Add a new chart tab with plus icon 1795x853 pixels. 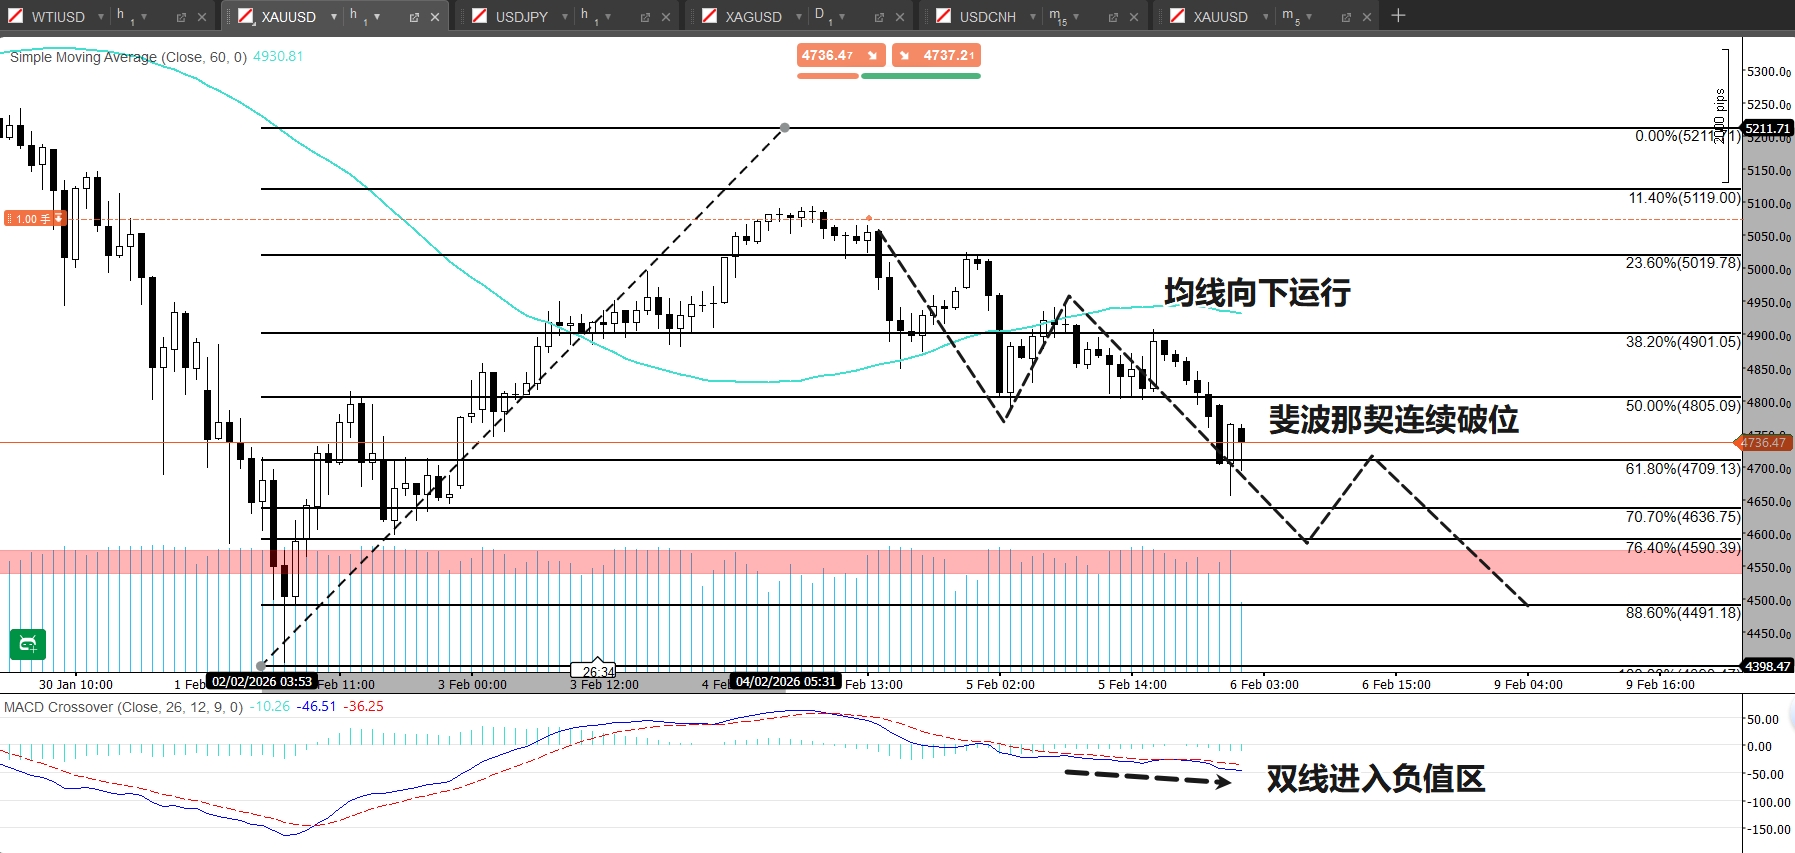pyautogui.click(x=1398, y=15)
